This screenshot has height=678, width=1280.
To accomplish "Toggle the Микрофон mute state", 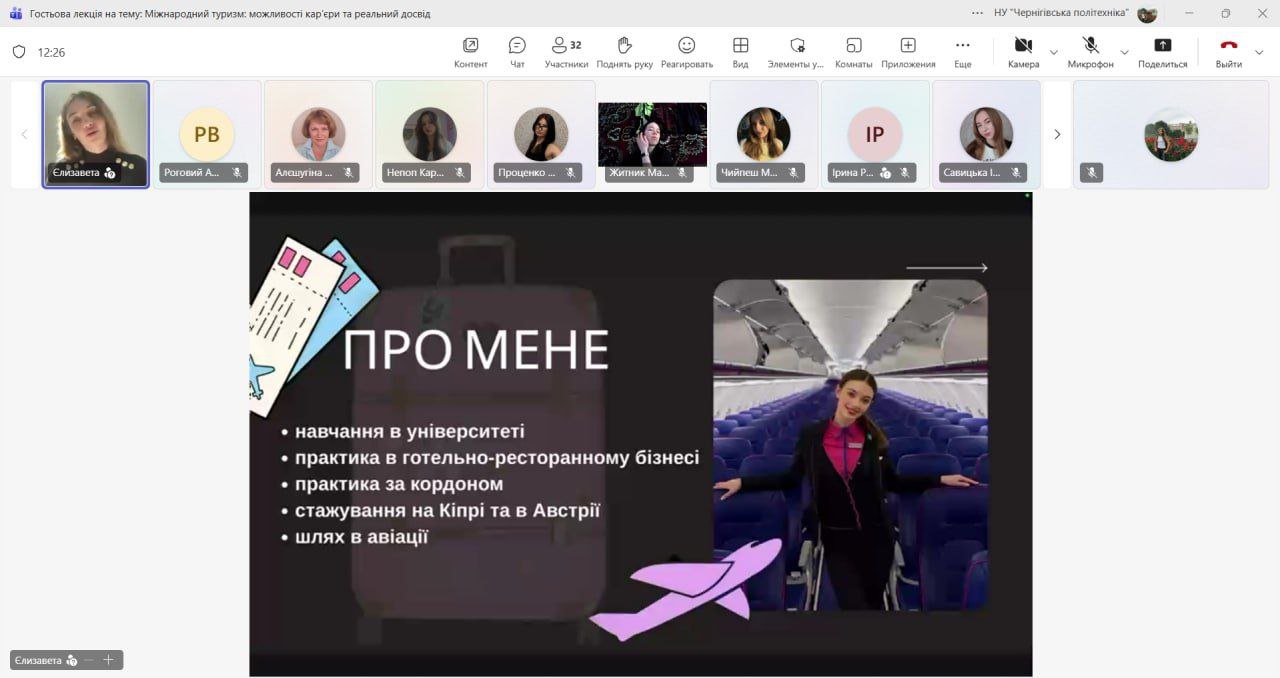I will pyautogui.click(x=1090, y=51).
